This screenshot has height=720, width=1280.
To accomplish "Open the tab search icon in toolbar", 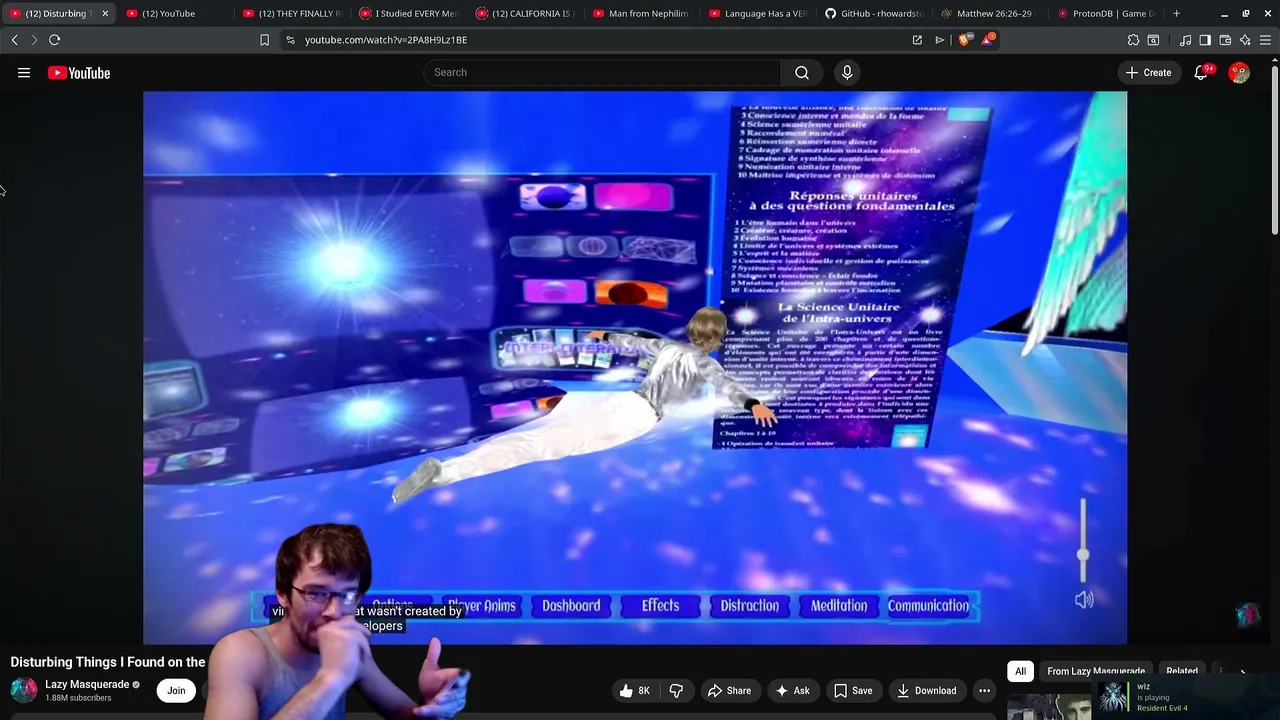I will [1153, 40].
